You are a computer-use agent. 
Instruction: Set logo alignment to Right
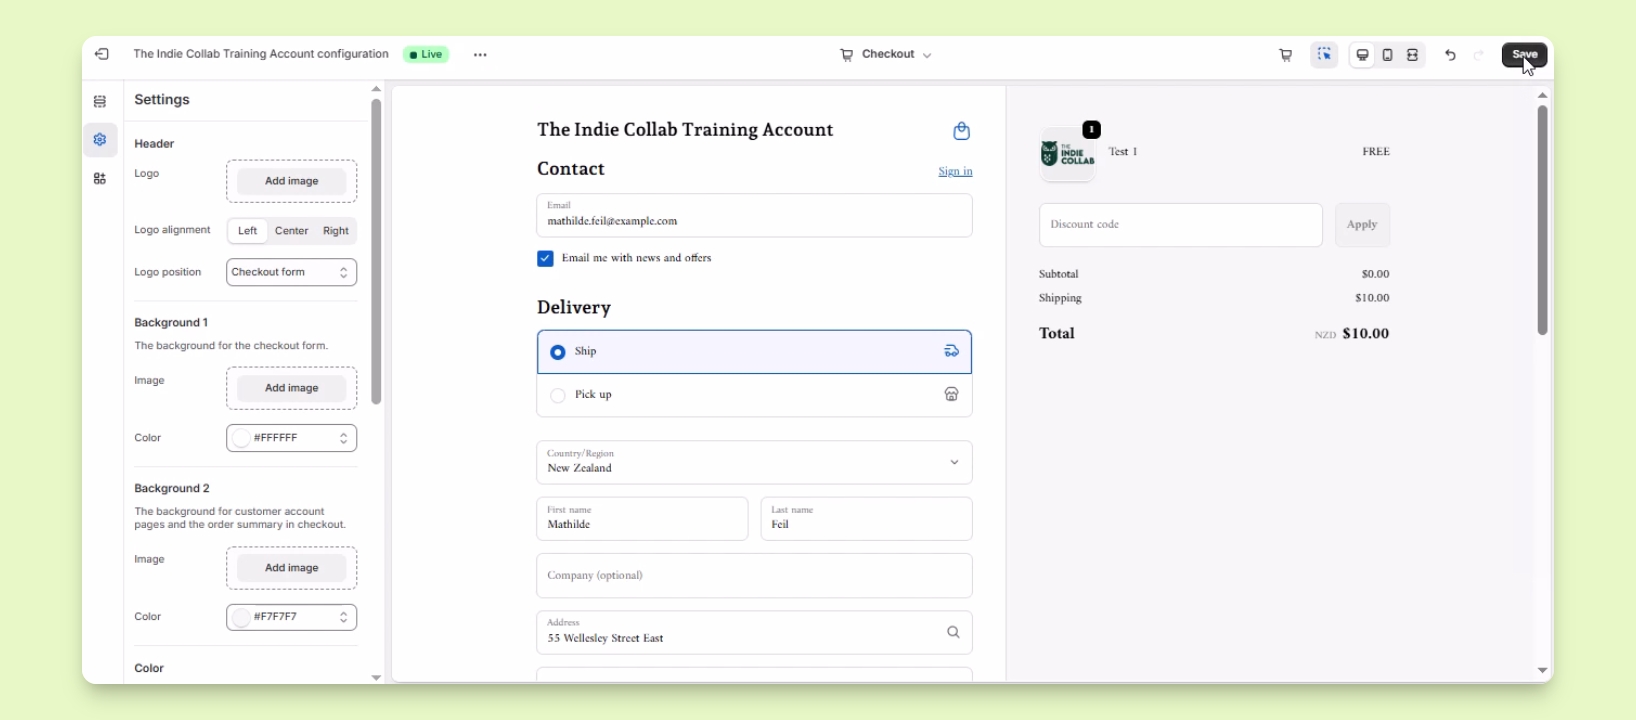coord(336,231)
